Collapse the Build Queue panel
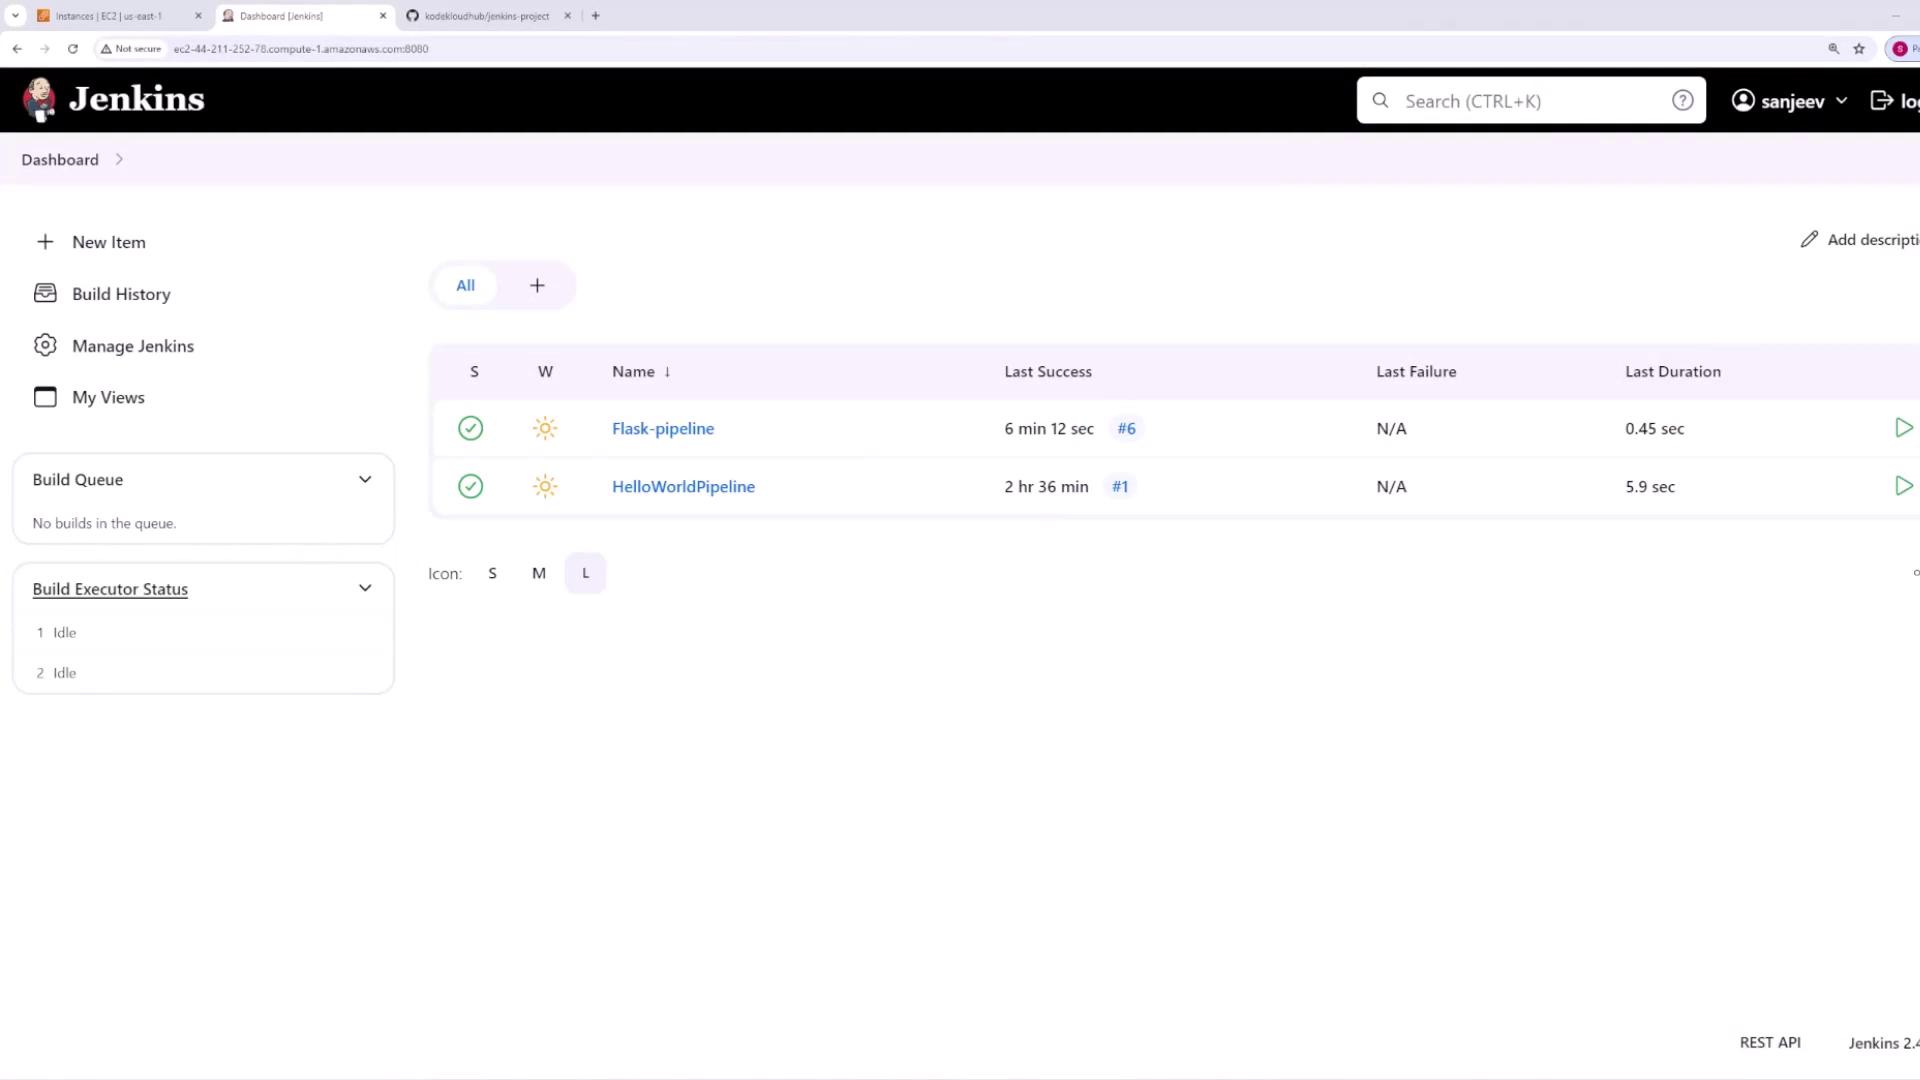 click(x=365, y=480)
